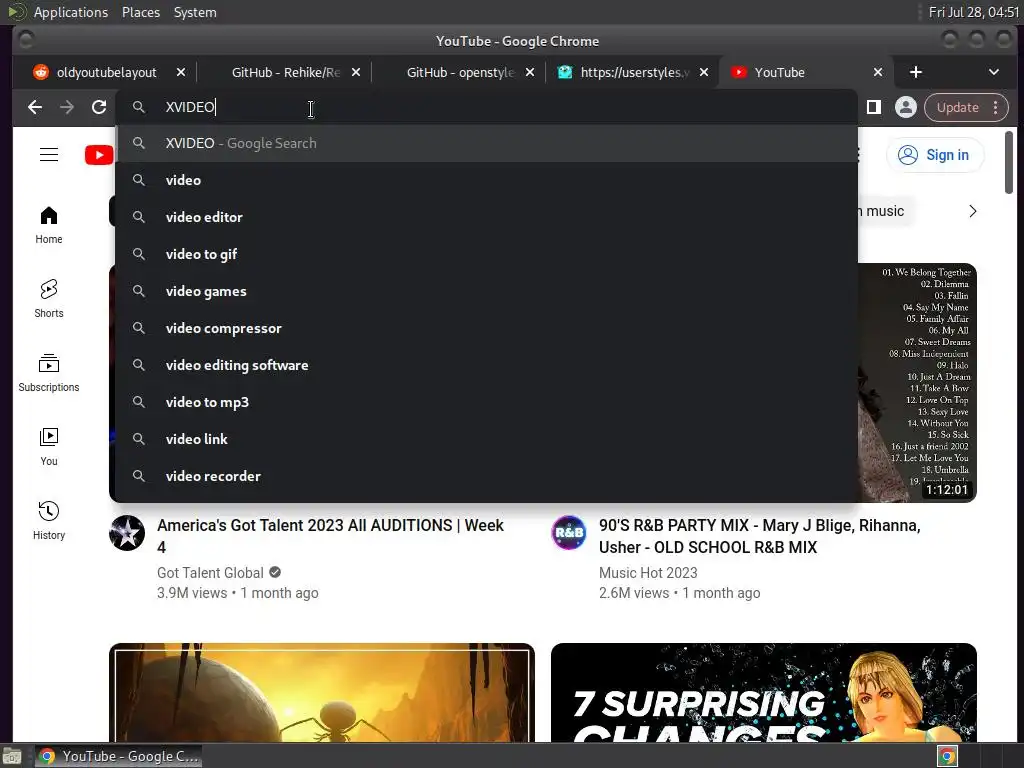Open the 7 Surprising Changes thumbnail

click(x=764, y=692)
